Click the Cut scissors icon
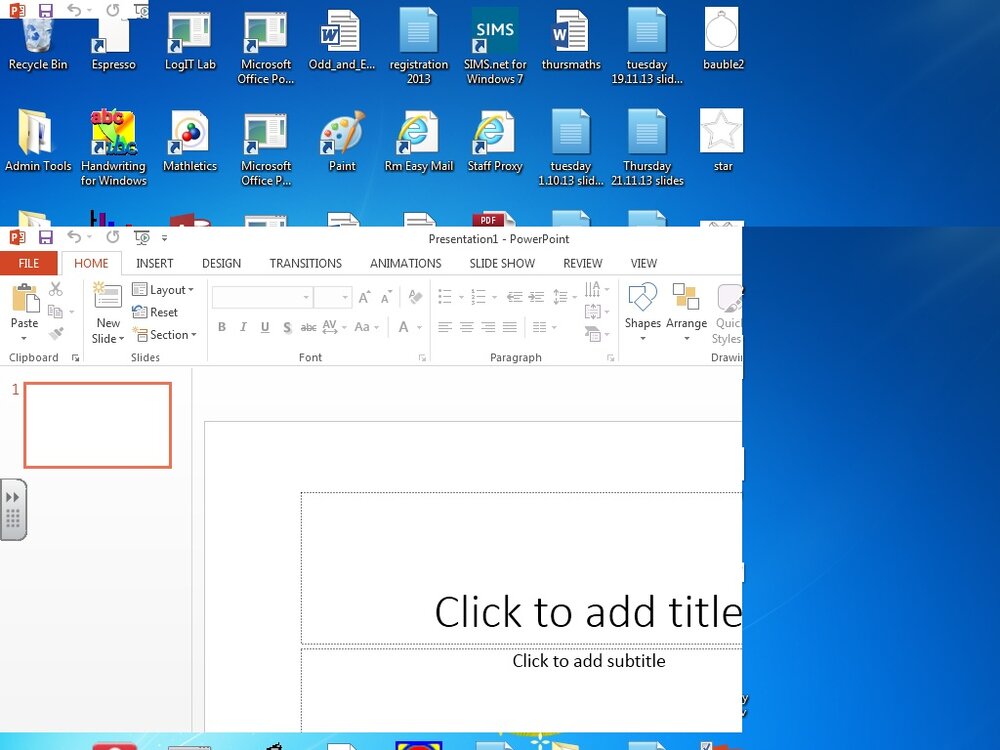The width and height of the screenshot is (1000, 750). [56, 289]
